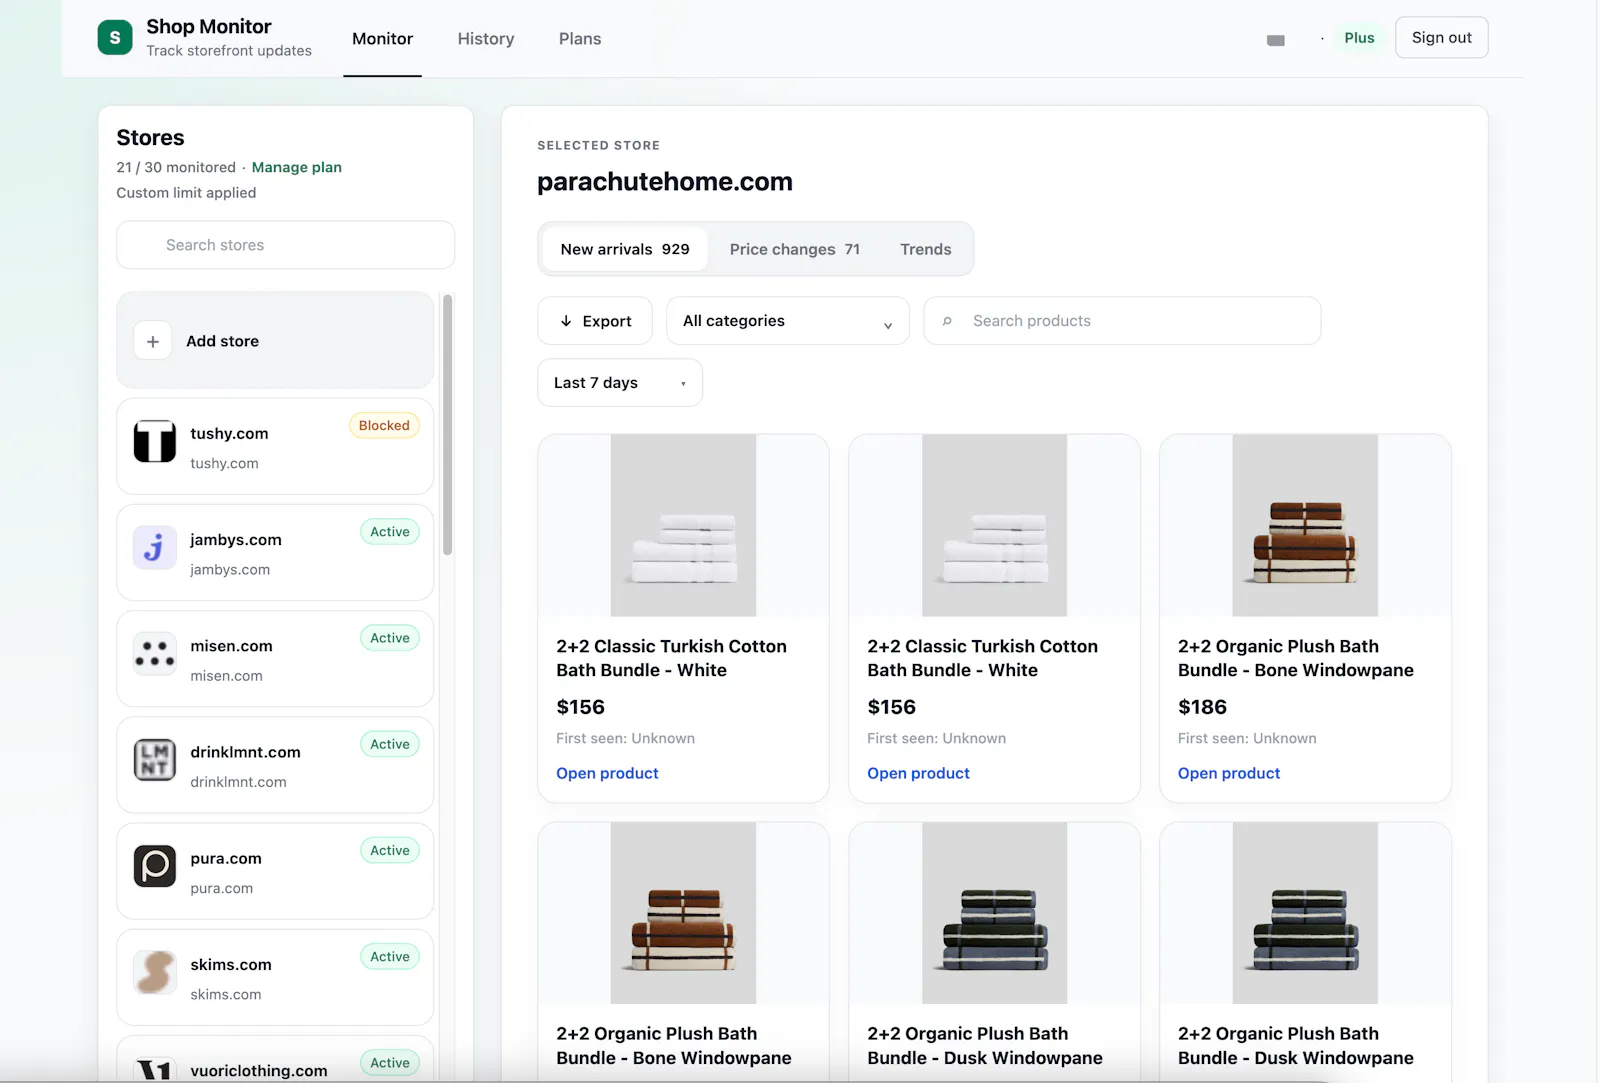Click the Plus plan badge
Image resolution: width=1600 pixels, height=1083 pixels.
[1359, 38]
